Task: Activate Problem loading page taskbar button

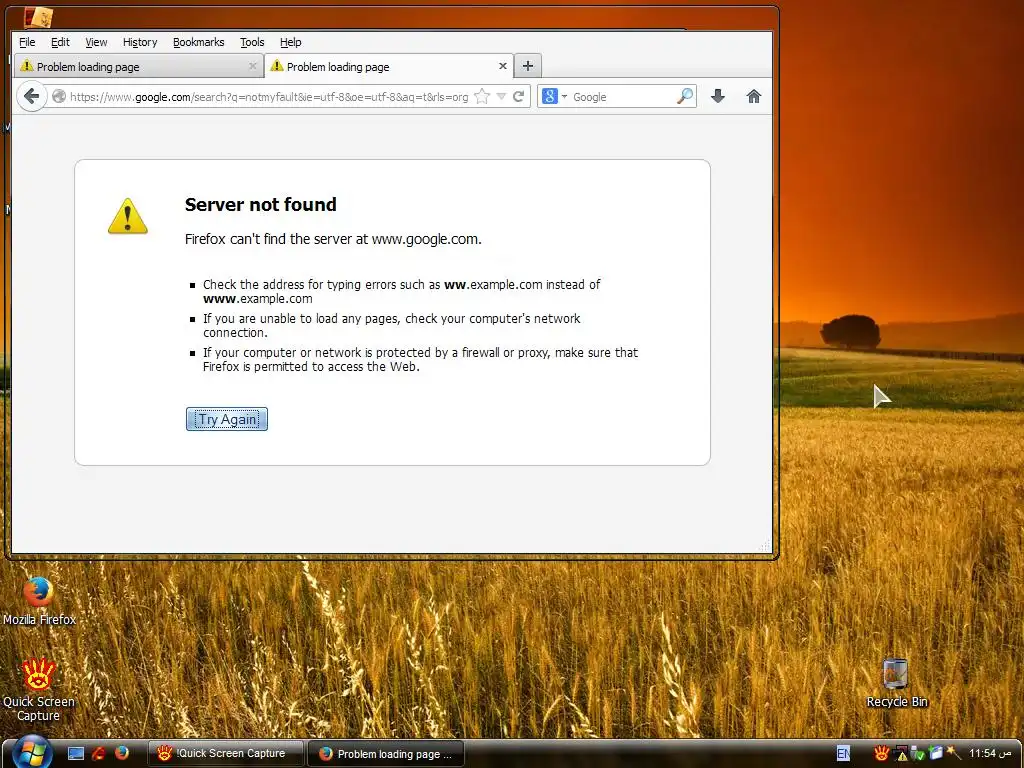Action: [x=385, y=754]
